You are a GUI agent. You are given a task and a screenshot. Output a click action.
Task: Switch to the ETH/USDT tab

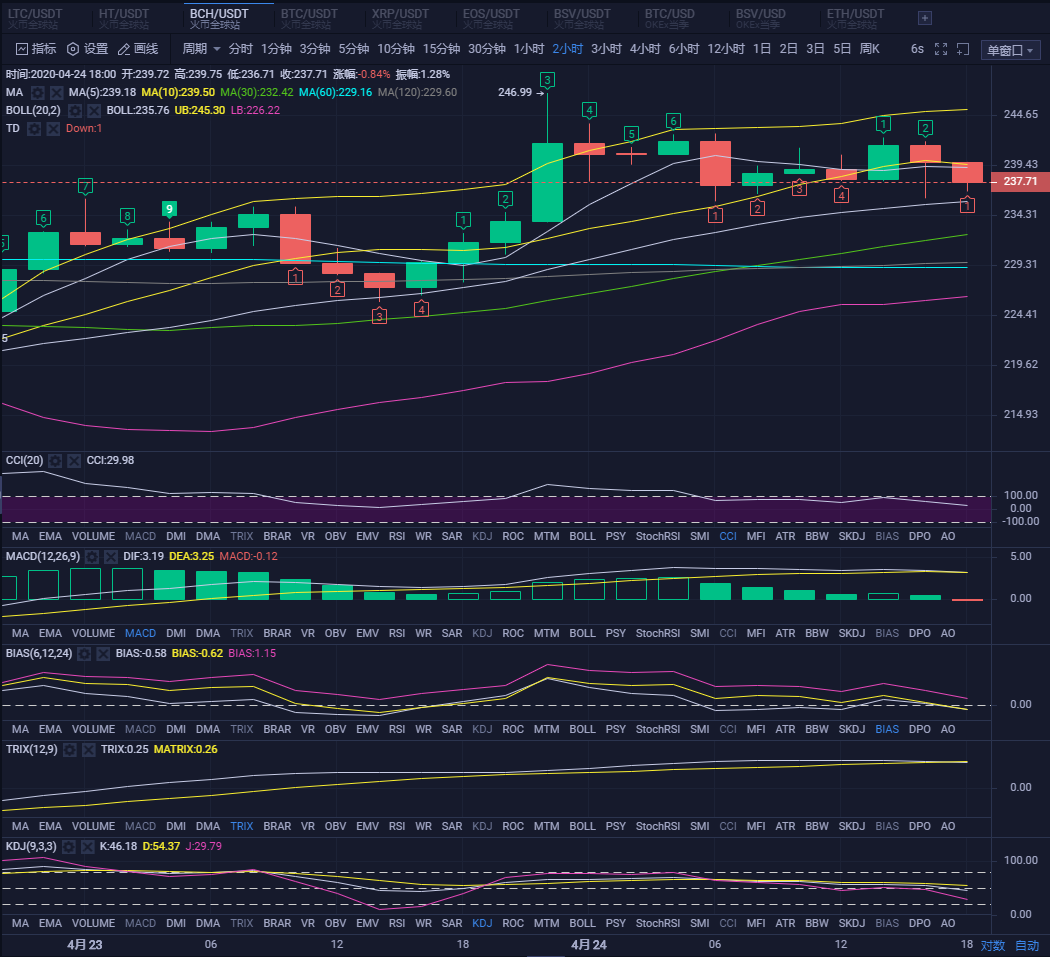click(855, 18)
